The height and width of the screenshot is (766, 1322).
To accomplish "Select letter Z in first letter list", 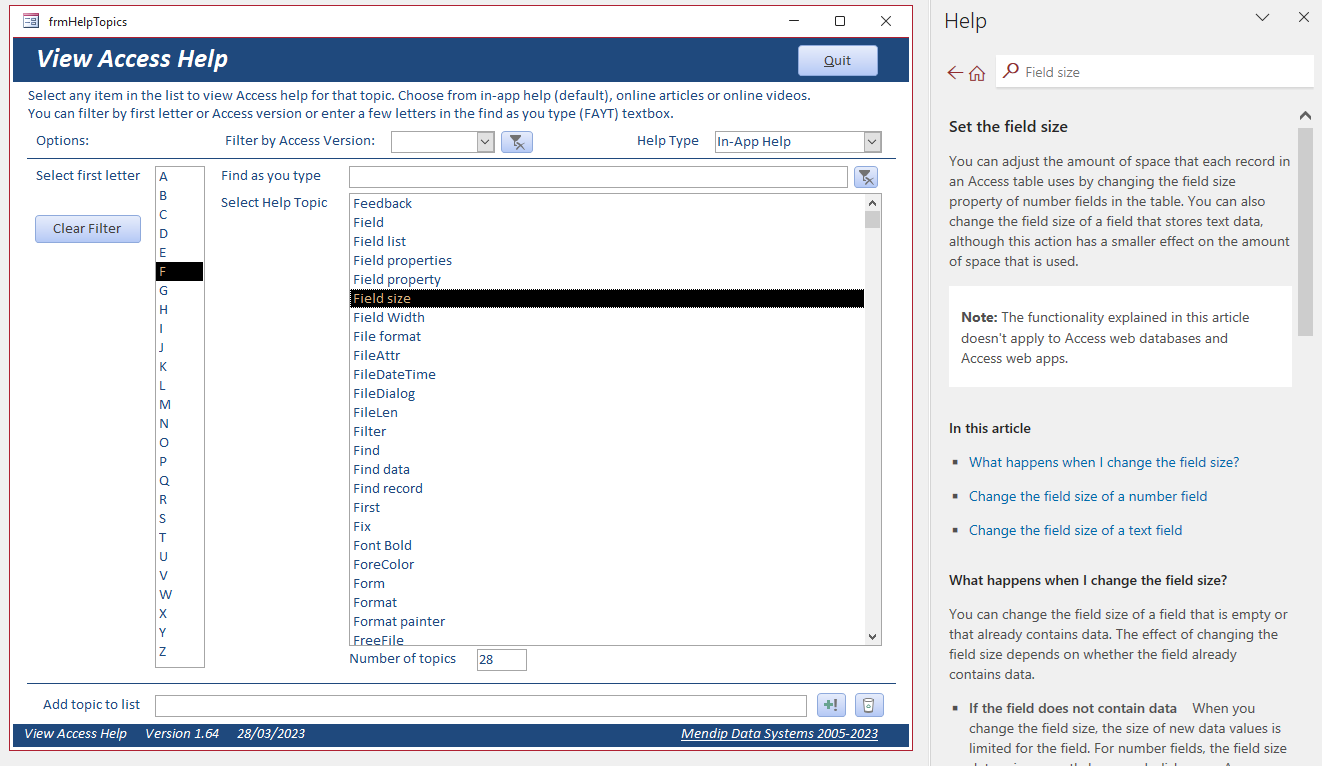I will coord(180,652).
